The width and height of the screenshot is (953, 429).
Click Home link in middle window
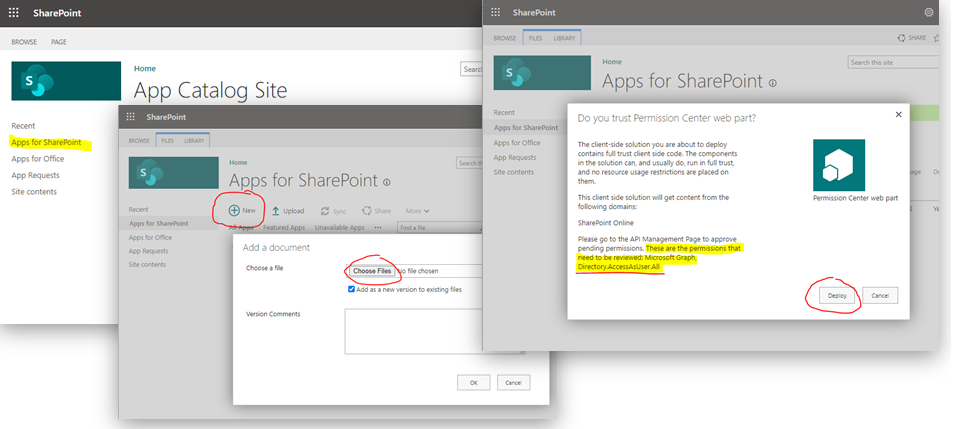[238, 162]
